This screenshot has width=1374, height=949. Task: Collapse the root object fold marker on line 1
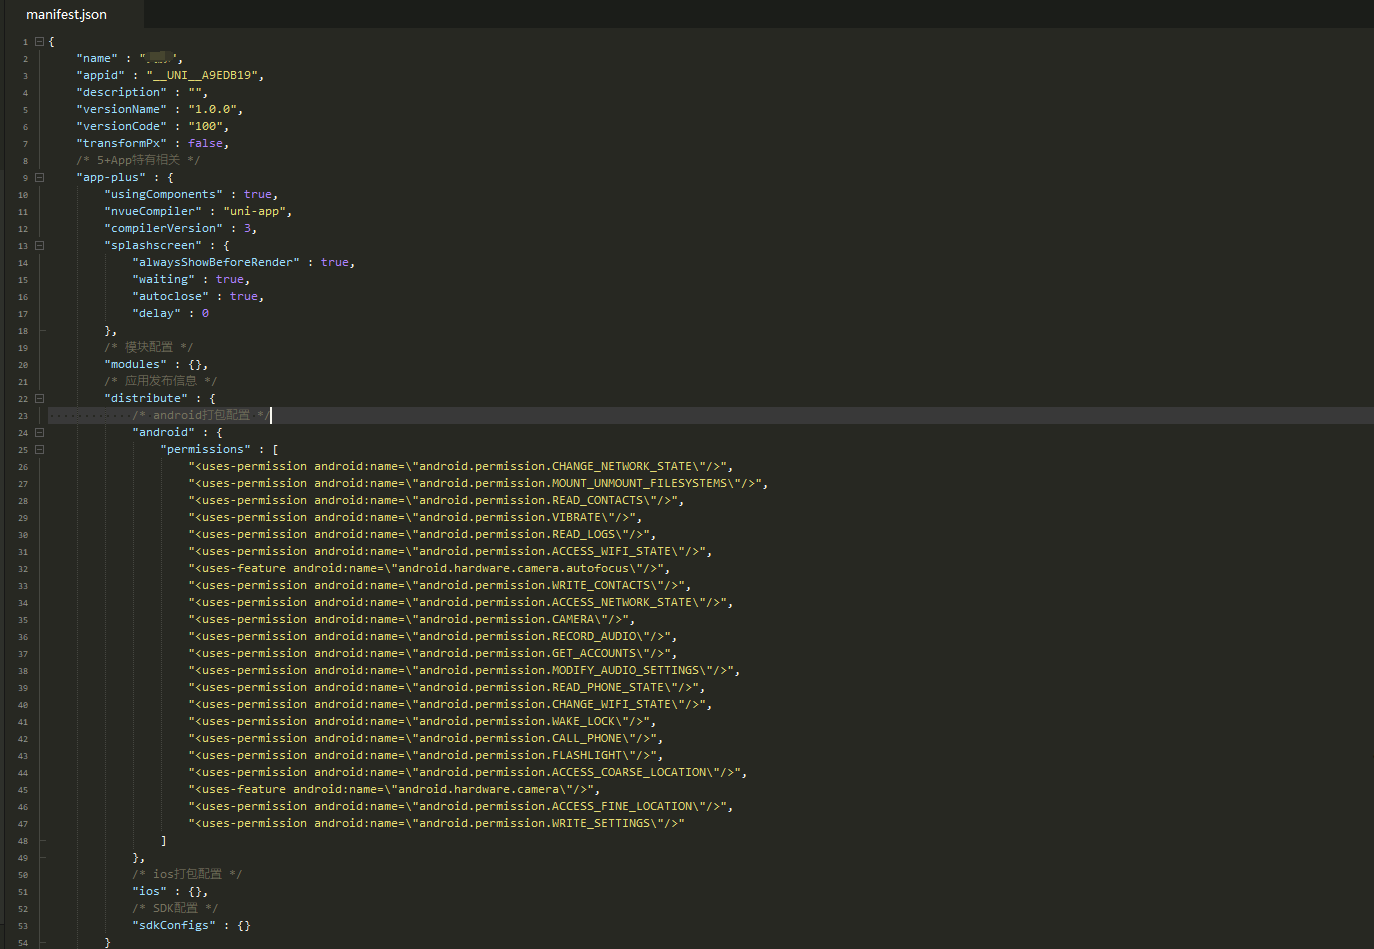pos(39,41)
